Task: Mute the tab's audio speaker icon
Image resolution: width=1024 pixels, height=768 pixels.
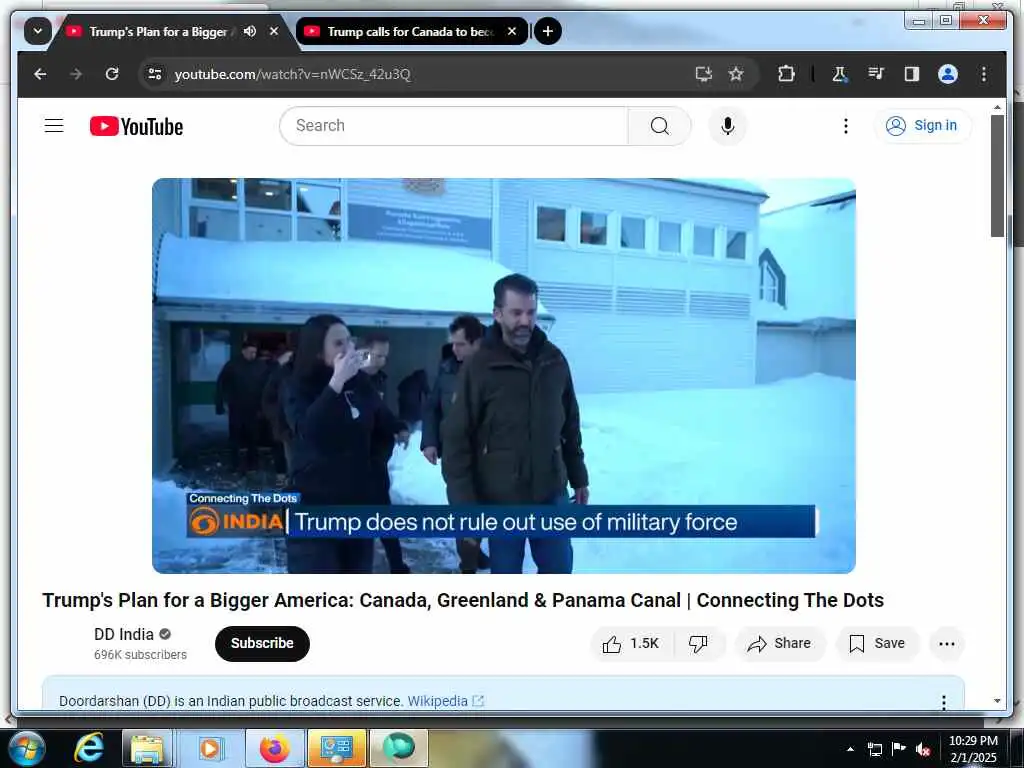Action: tap(249, 31)
